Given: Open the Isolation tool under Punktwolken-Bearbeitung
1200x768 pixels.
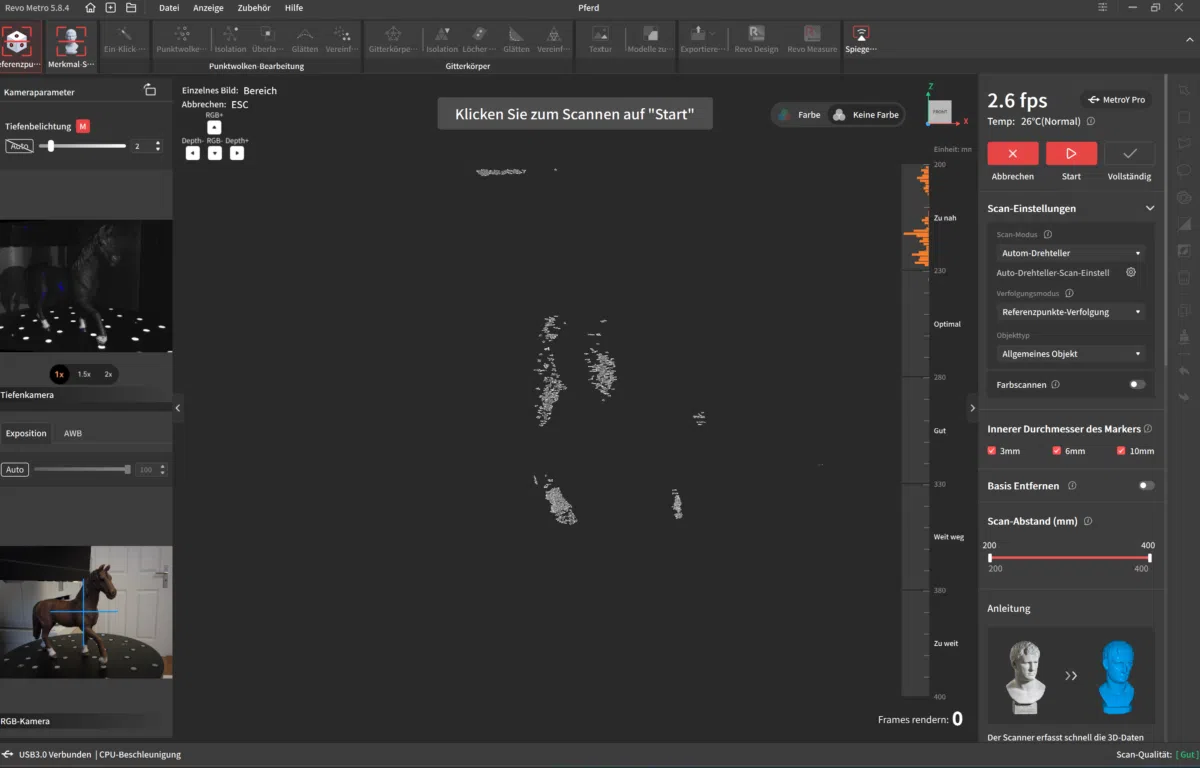Looking at the screenshot, I should click(x=231, y=43).
